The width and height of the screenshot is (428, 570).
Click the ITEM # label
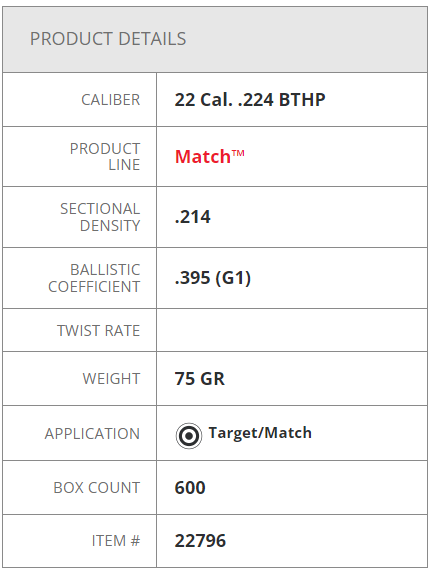[x=116, y=541]
